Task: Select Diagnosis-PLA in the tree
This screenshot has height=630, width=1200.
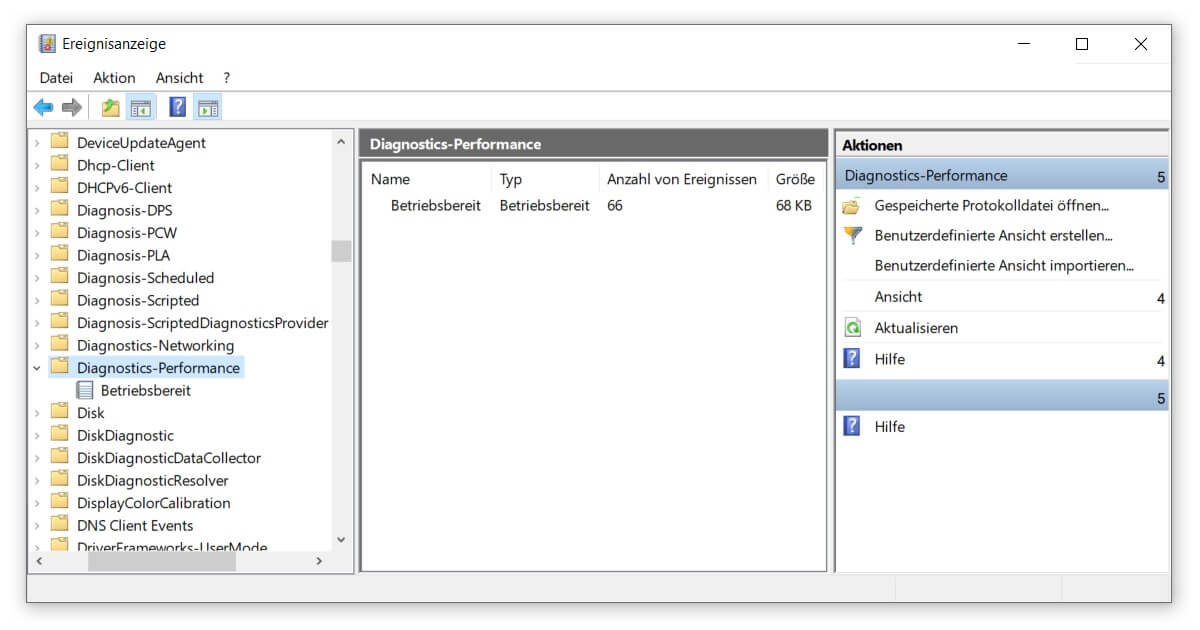Action: [124, 256]
